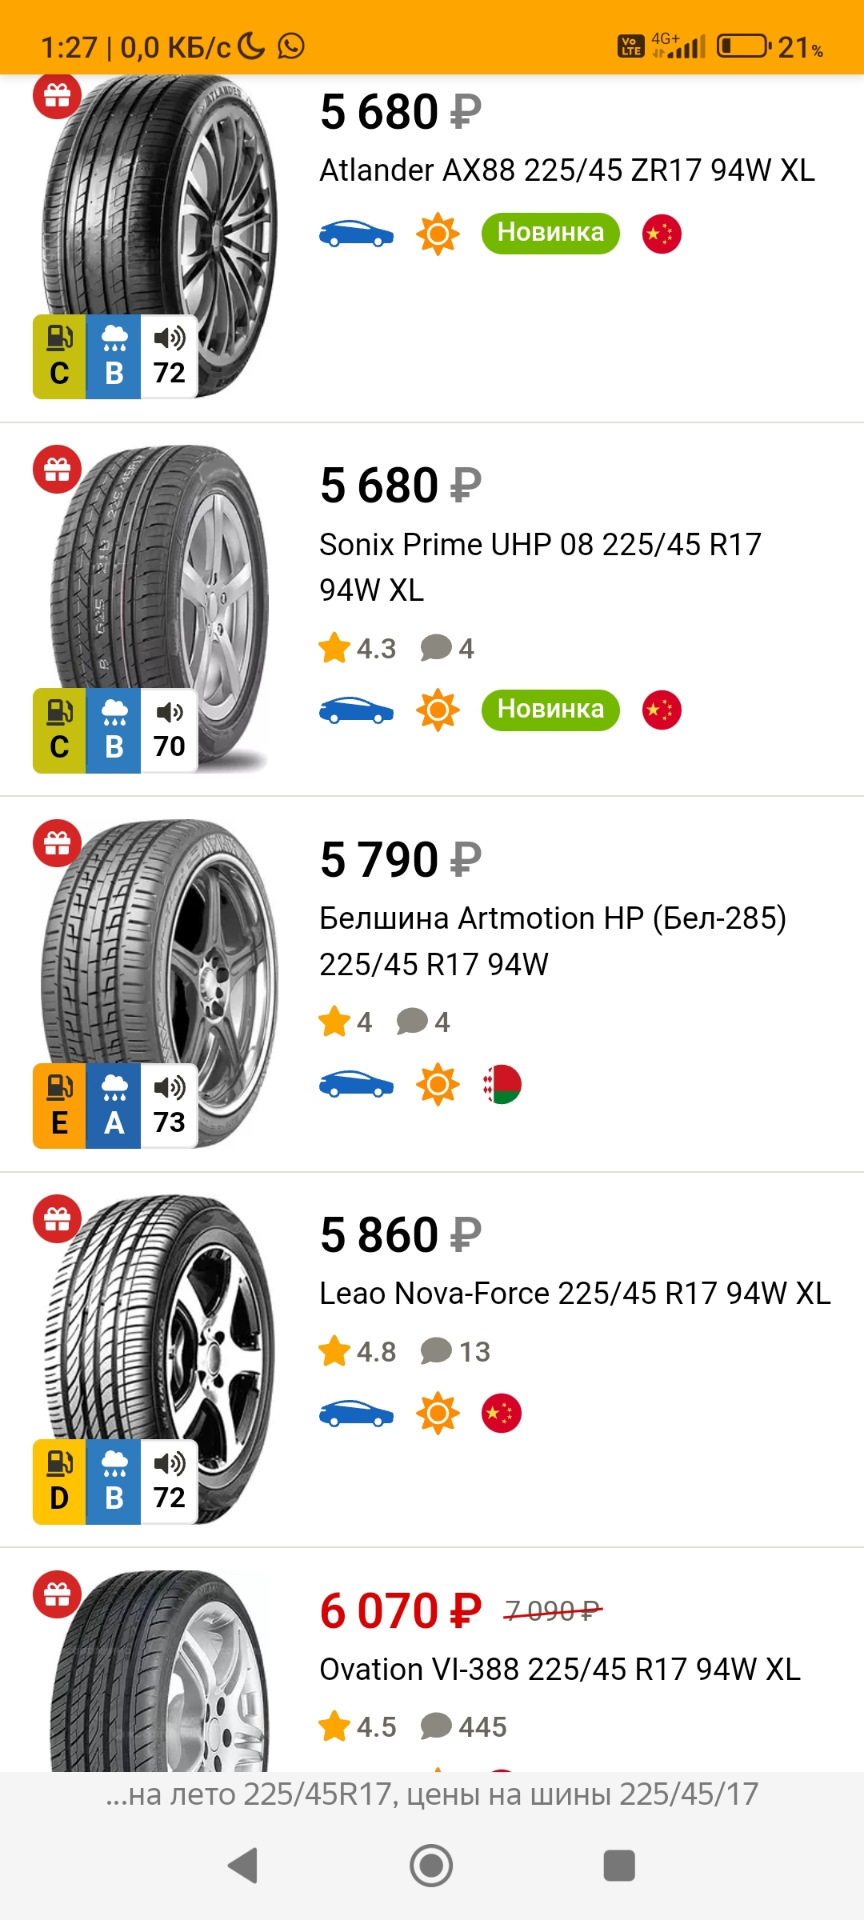Tap the summer sun icon for Leao Nova-Force
The height and width of the screenshot is (1920, 864).
[x=437, y=1413]
